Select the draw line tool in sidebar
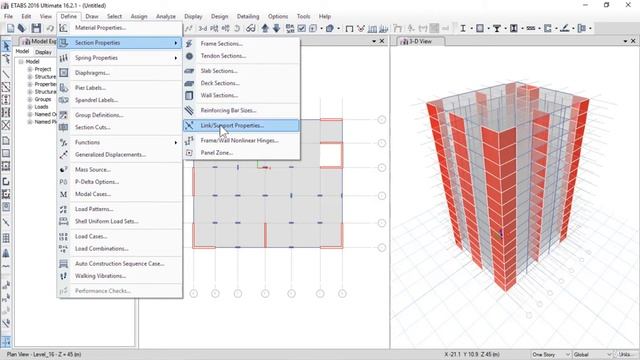The image size is (640, 360). (6, 74)
